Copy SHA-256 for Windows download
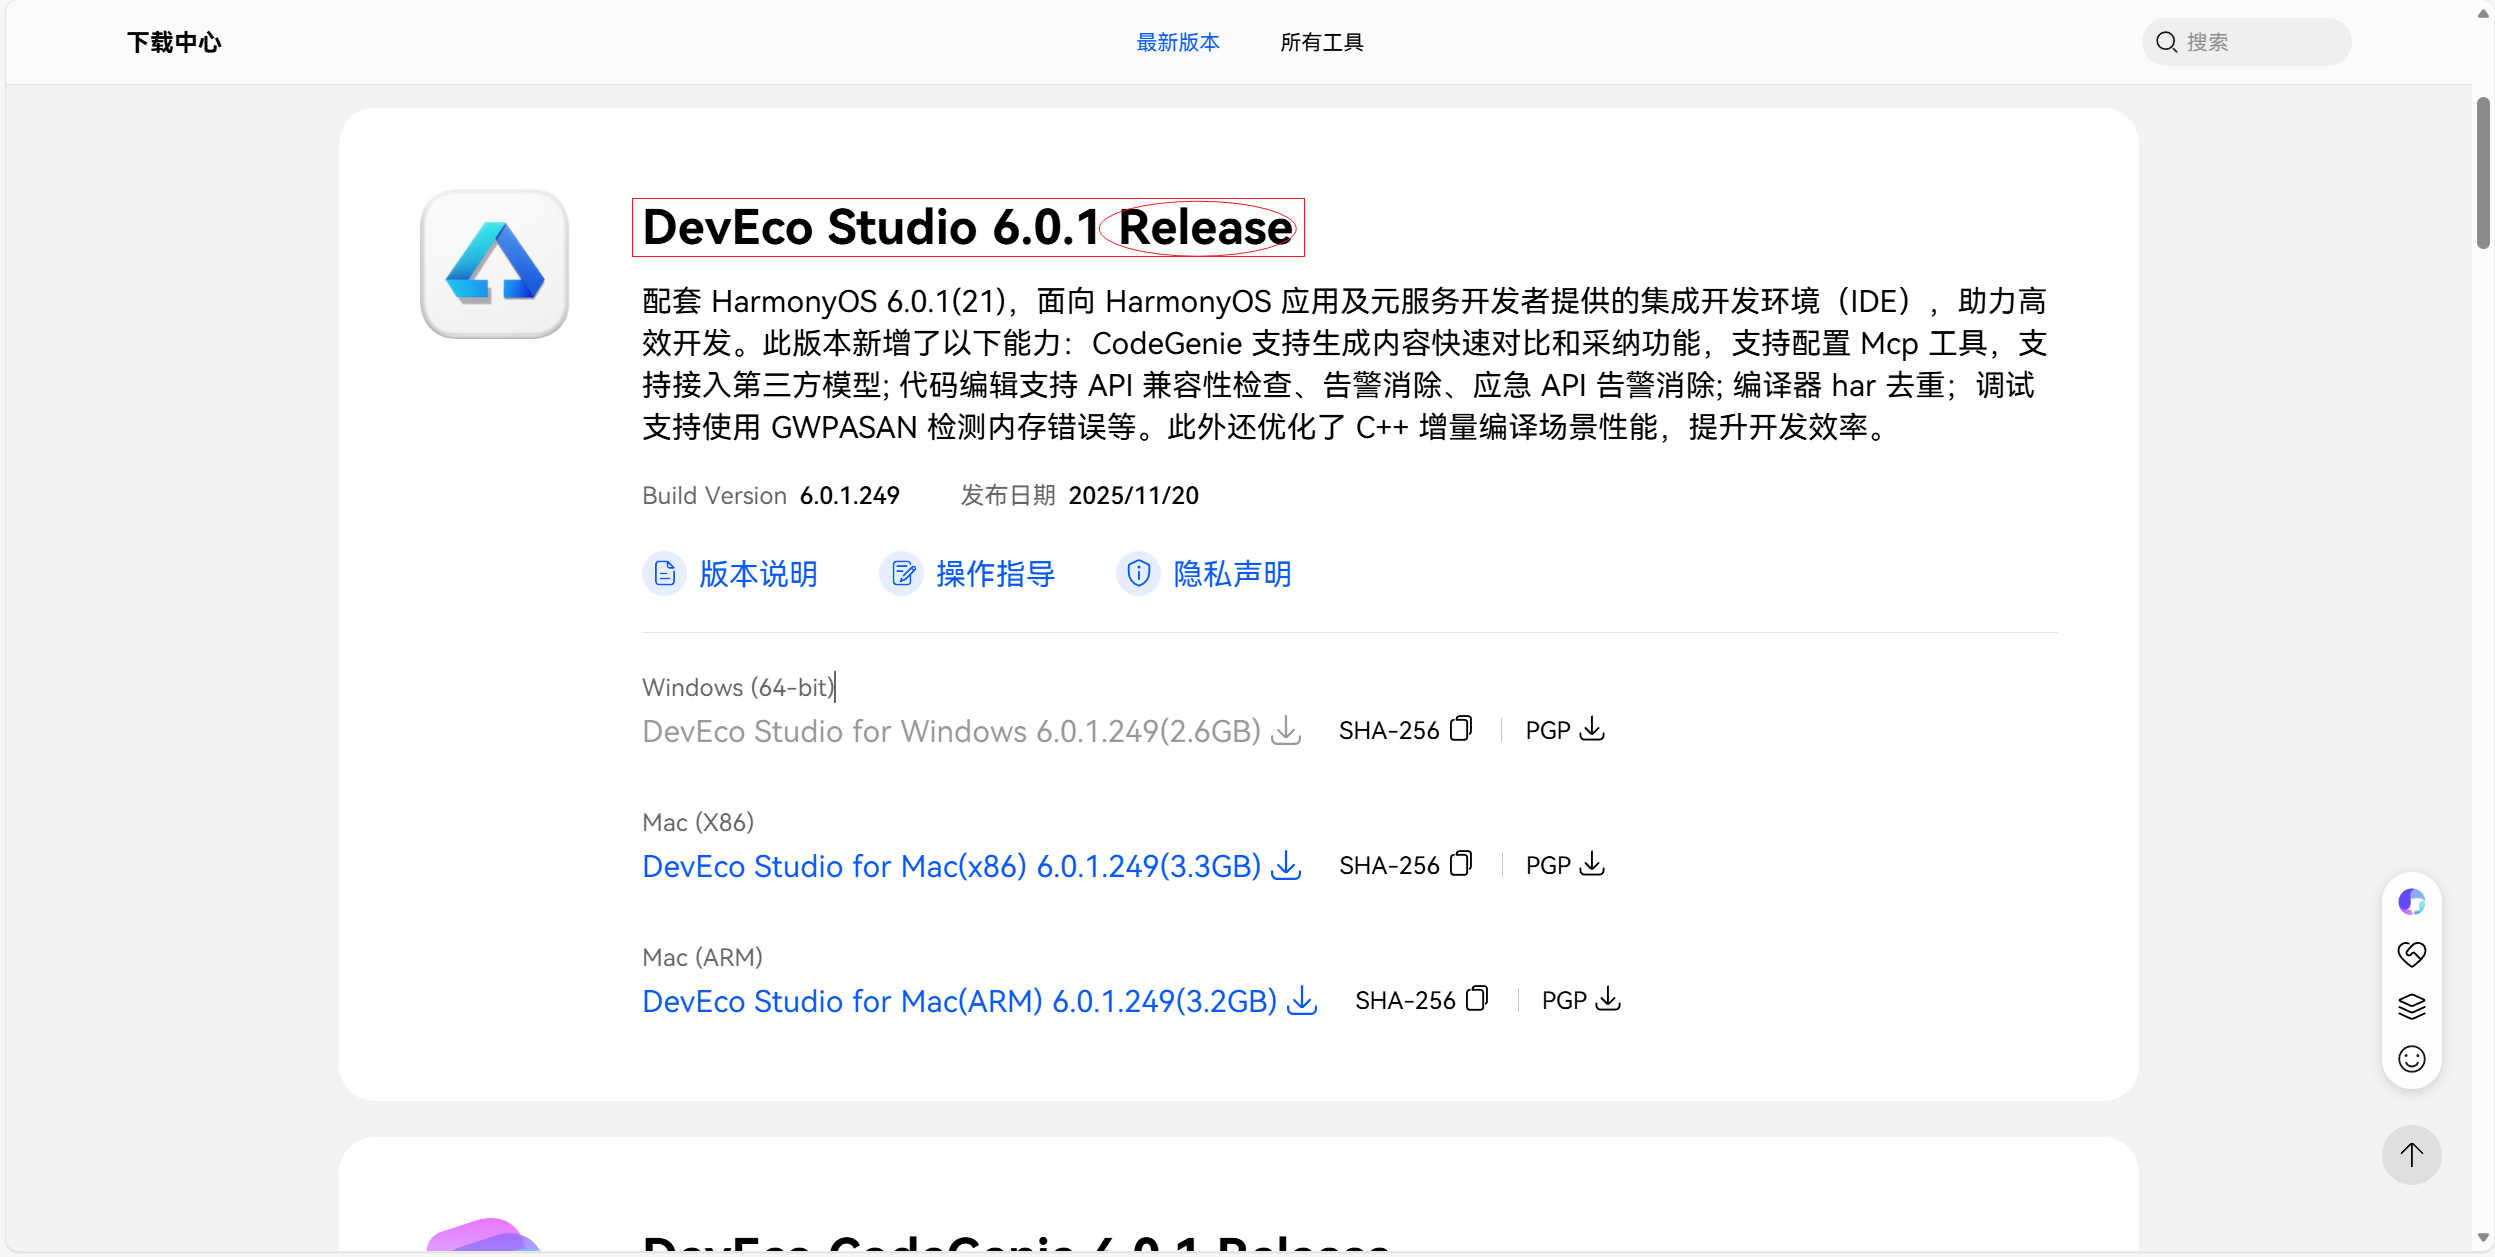The image size is (2495, 1257). pyautogui.click(x=1461, y=729)
